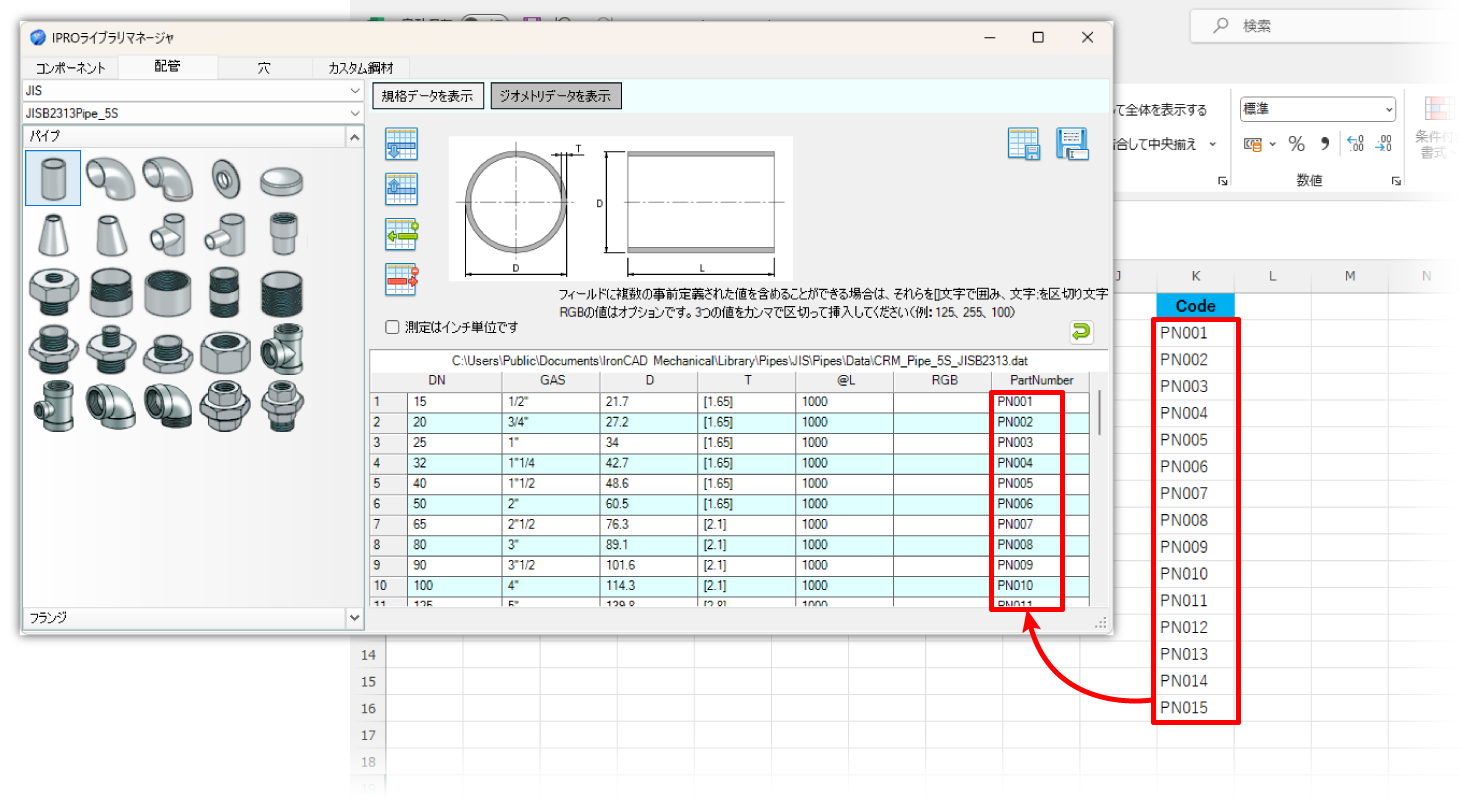
Task: Click the RGB column header
Action: click(x=944, y=380)
